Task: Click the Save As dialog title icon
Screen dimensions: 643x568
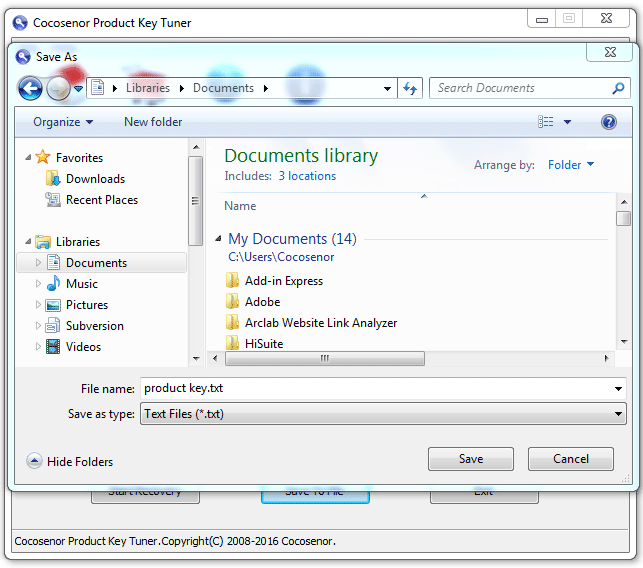Action: pyautogui.click(x=23, y=57)
